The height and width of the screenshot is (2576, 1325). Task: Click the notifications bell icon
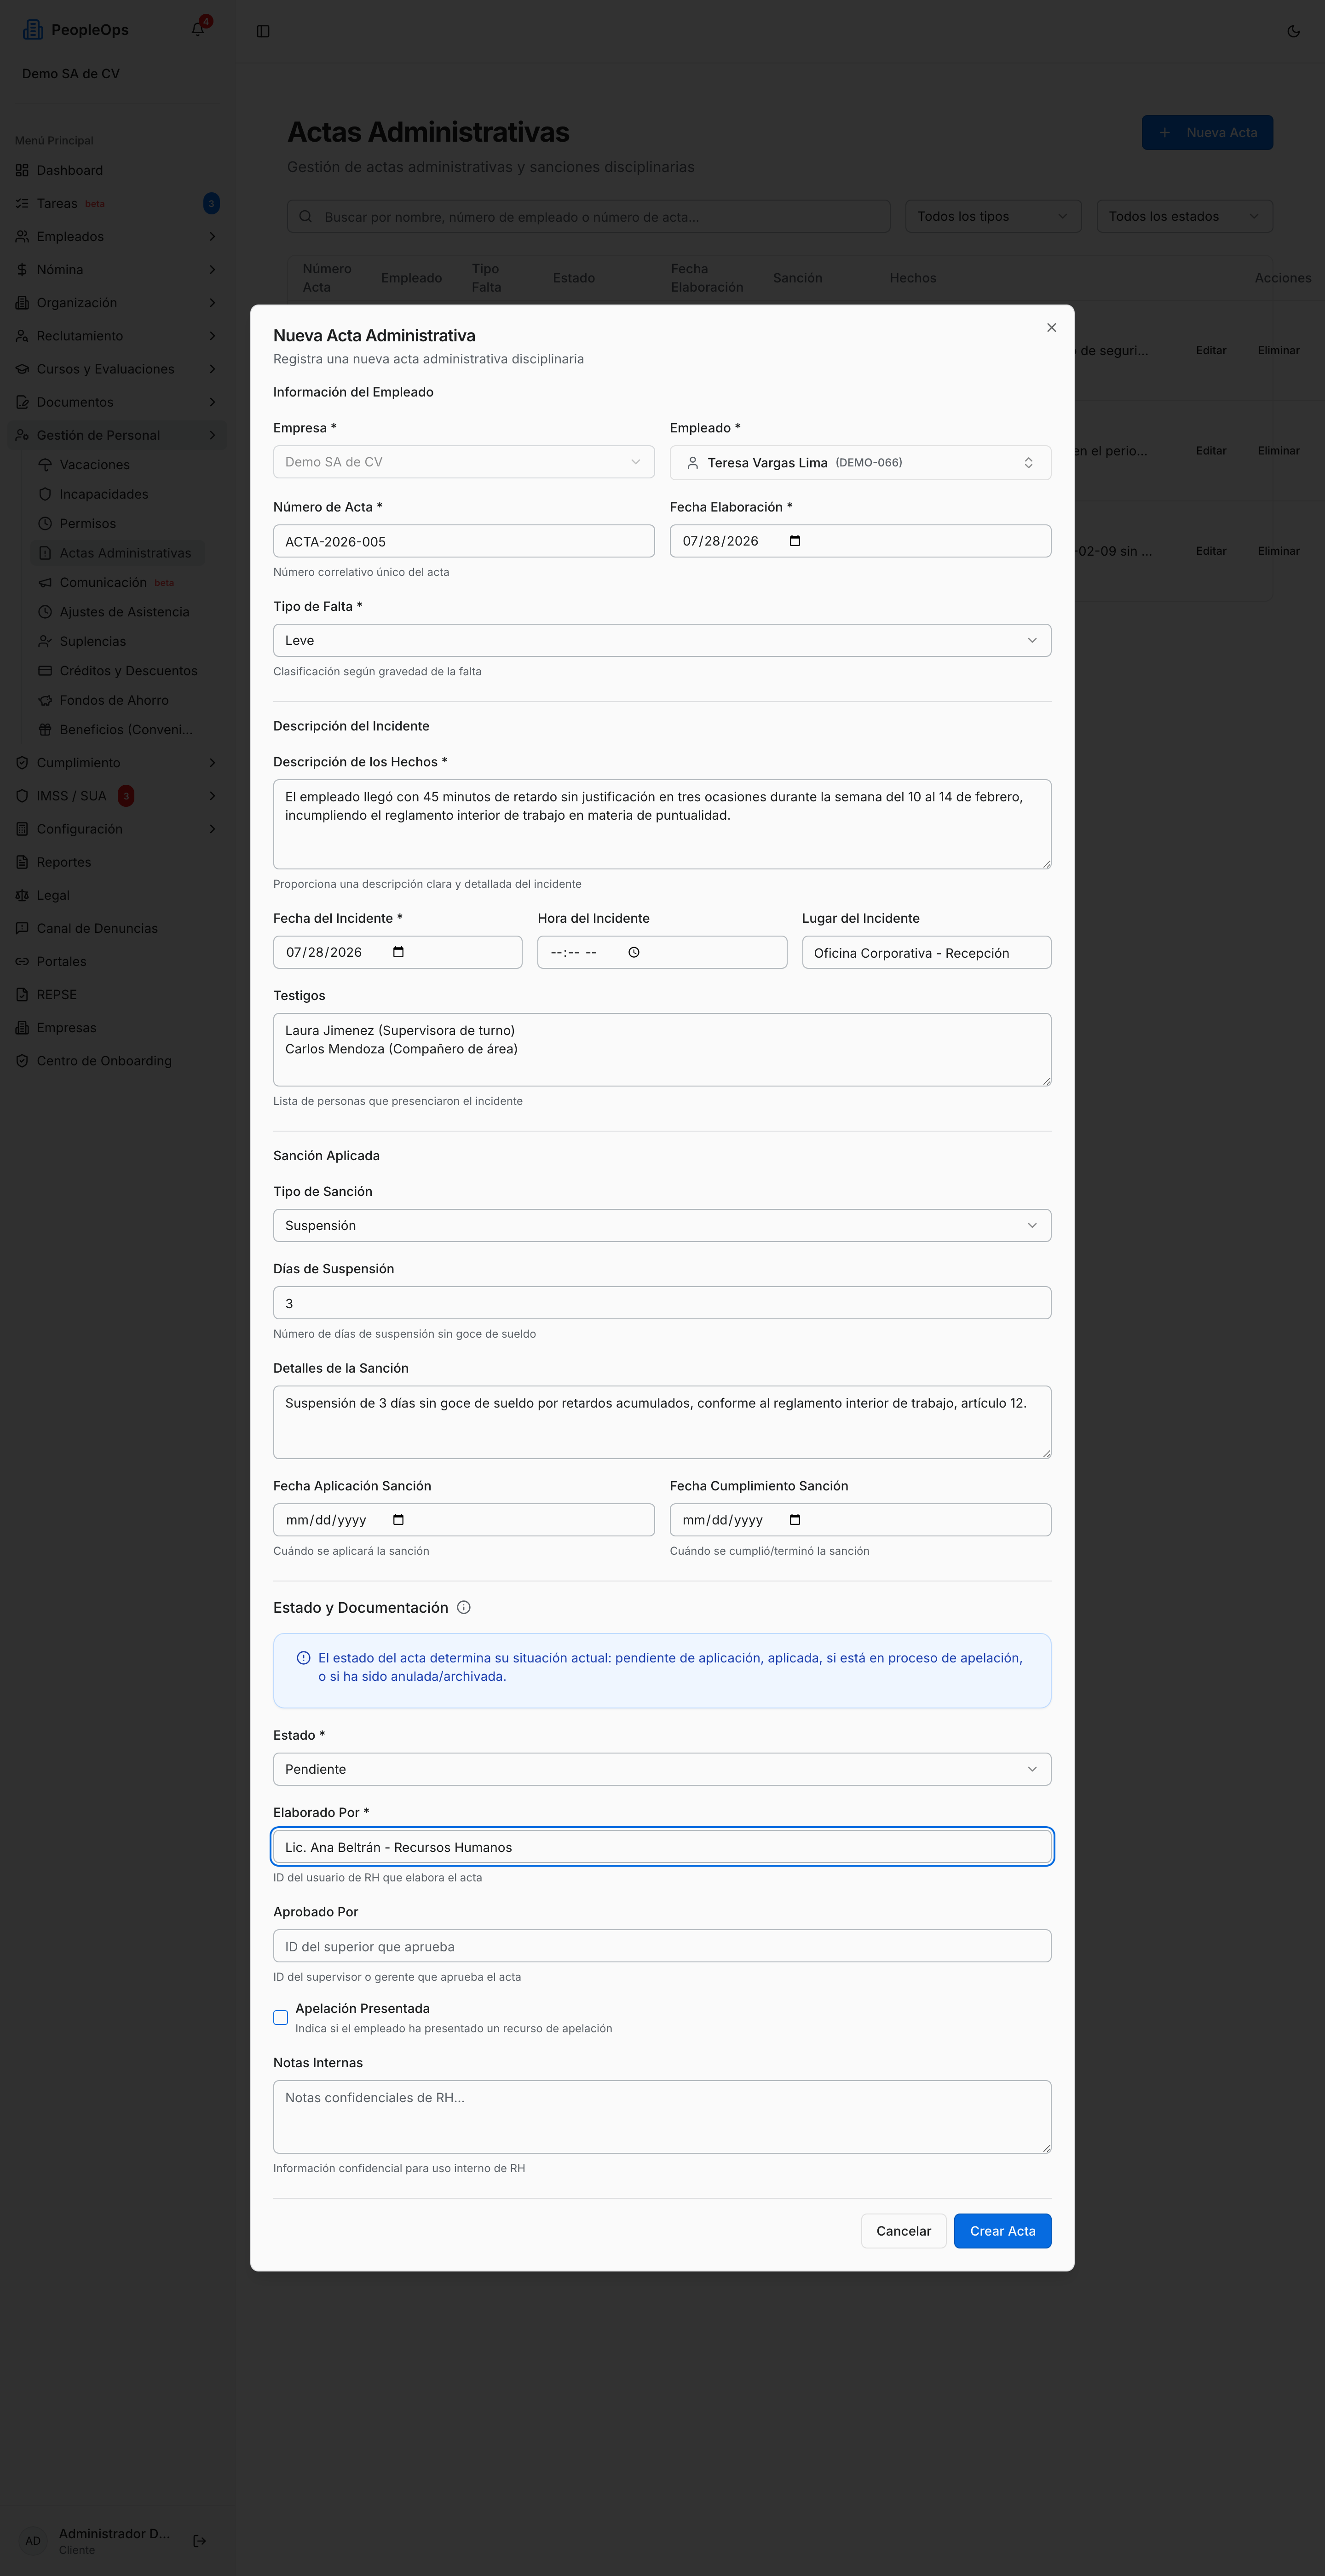pyautogui.click(x=198, y=29)
